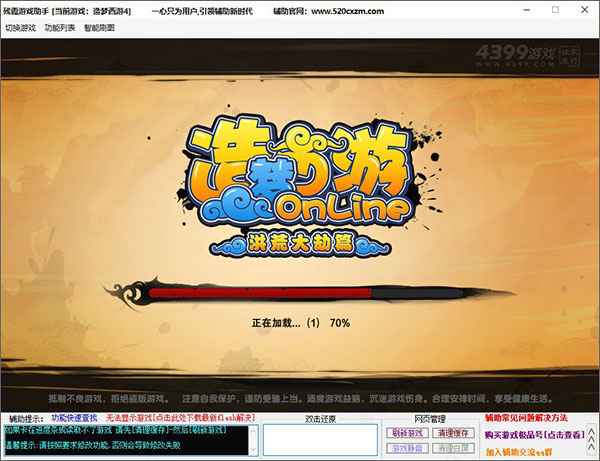Click 加入辅助交流qq群 link
Image resolution: width=600 pixels, height=461 pixels.
tap(519, 452)
